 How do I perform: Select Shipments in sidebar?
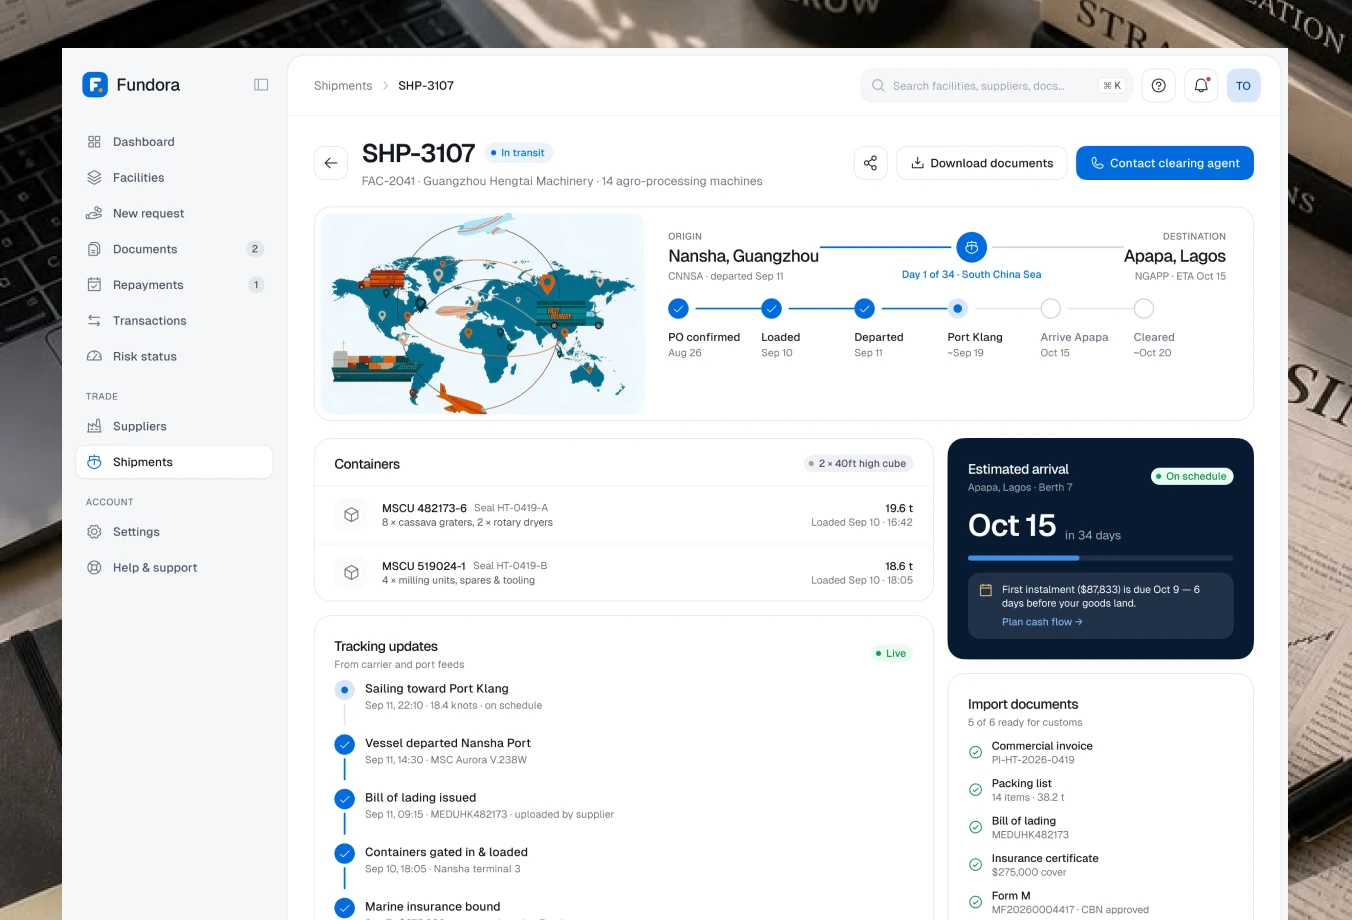[x=174, y=462]
